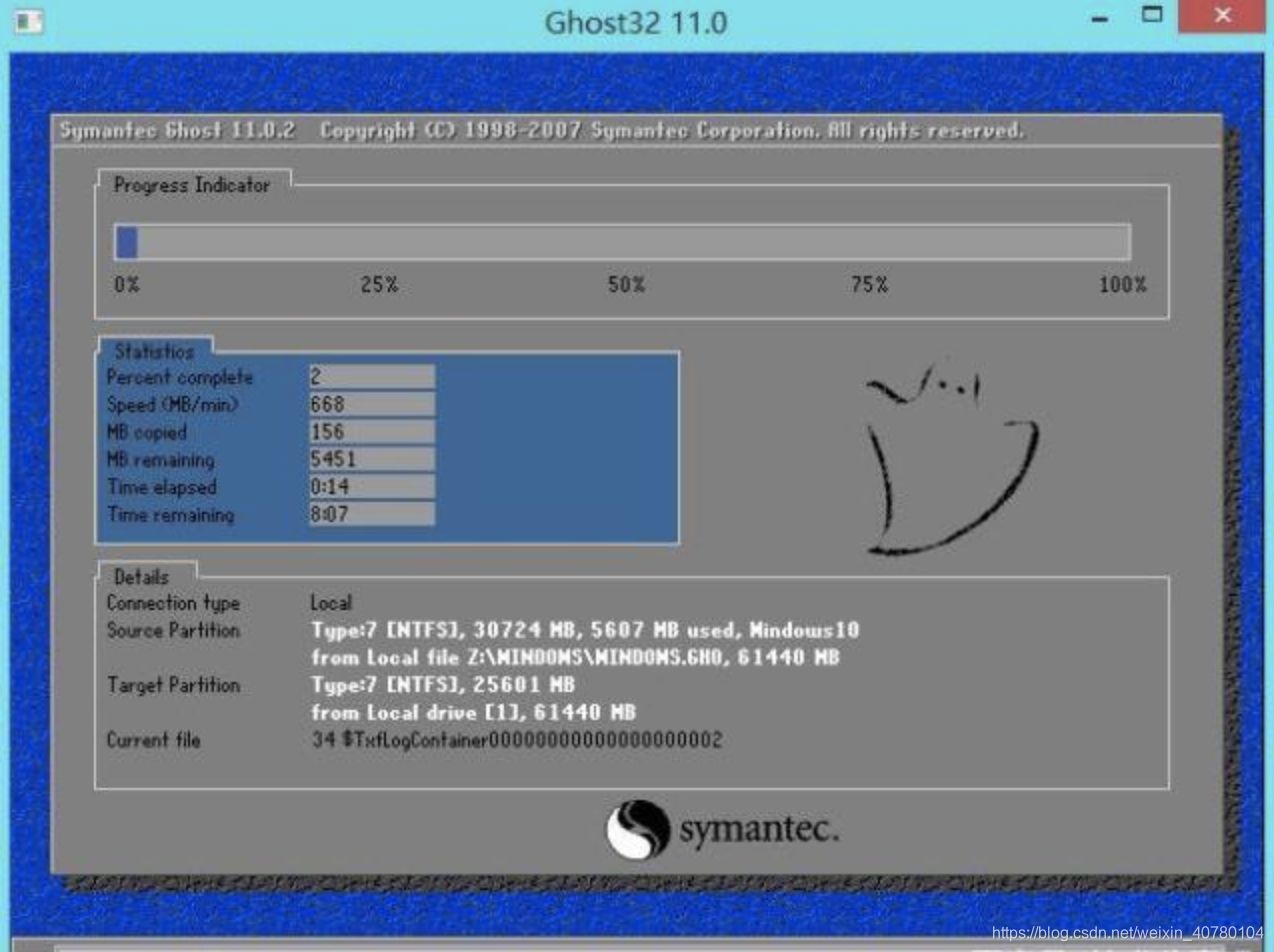Click the WINDOWS.GHO file path line

tap(575, 658)
